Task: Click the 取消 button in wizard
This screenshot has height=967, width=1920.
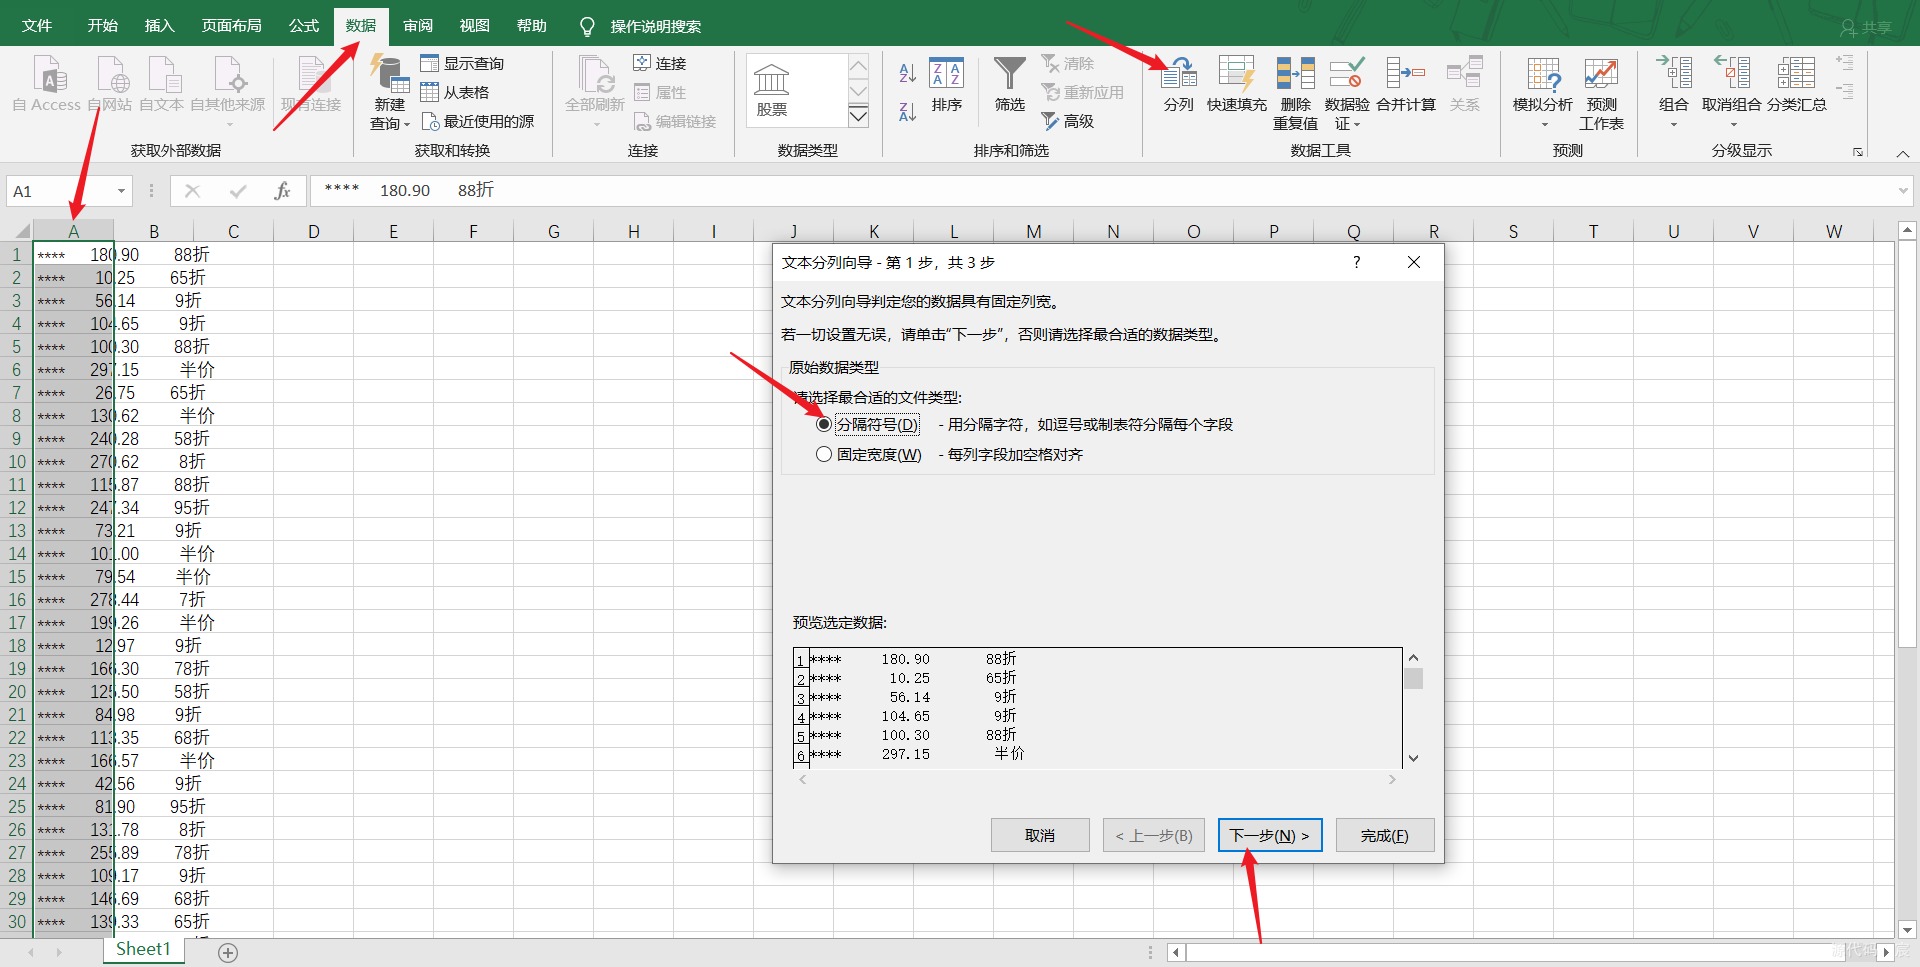Action: click(x=1040, y=835)
